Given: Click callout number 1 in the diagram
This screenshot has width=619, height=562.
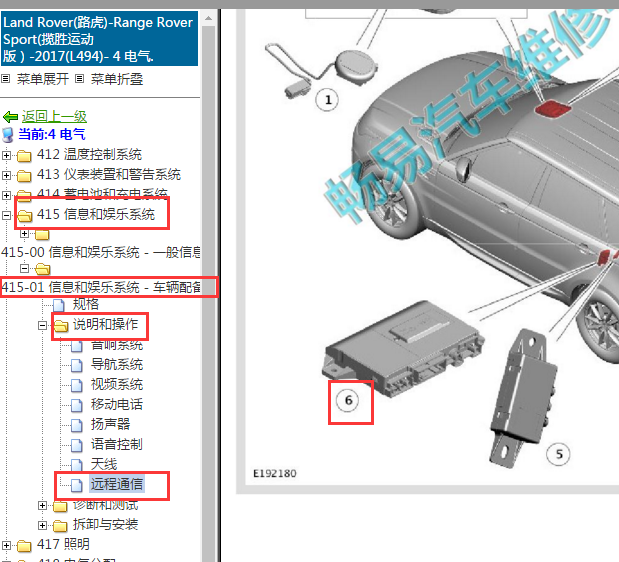Looking at the screenshot, I should [x=327, y=100].
